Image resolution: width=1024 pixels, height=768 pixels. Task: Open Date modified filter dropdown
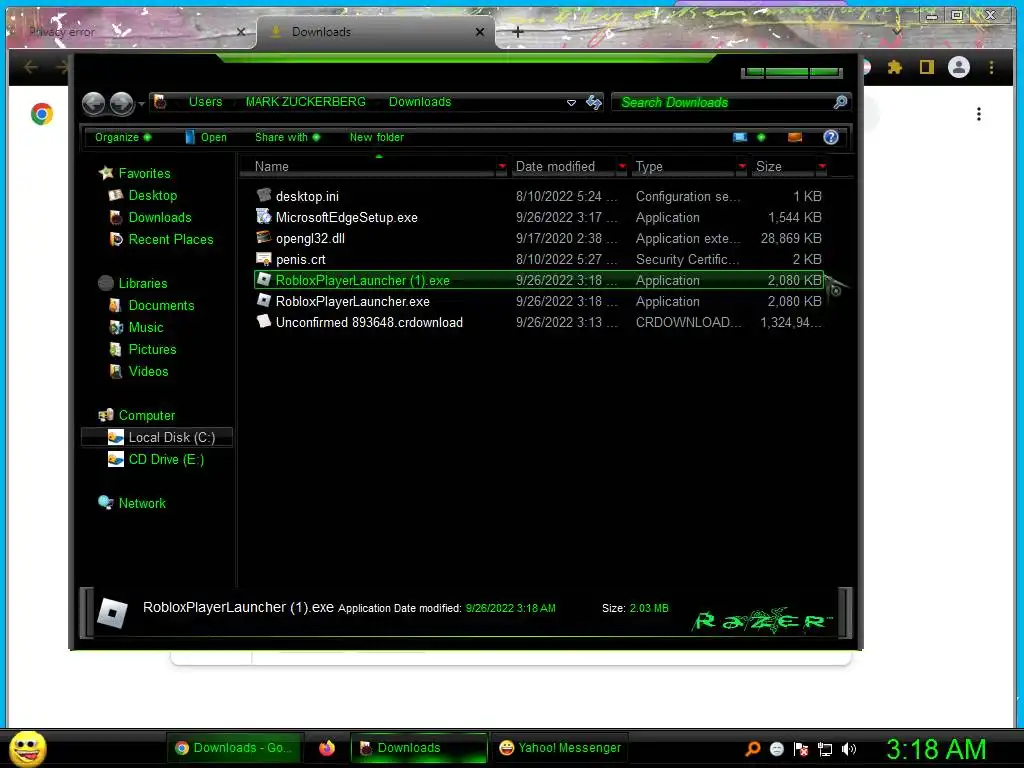tap(622, 167)
